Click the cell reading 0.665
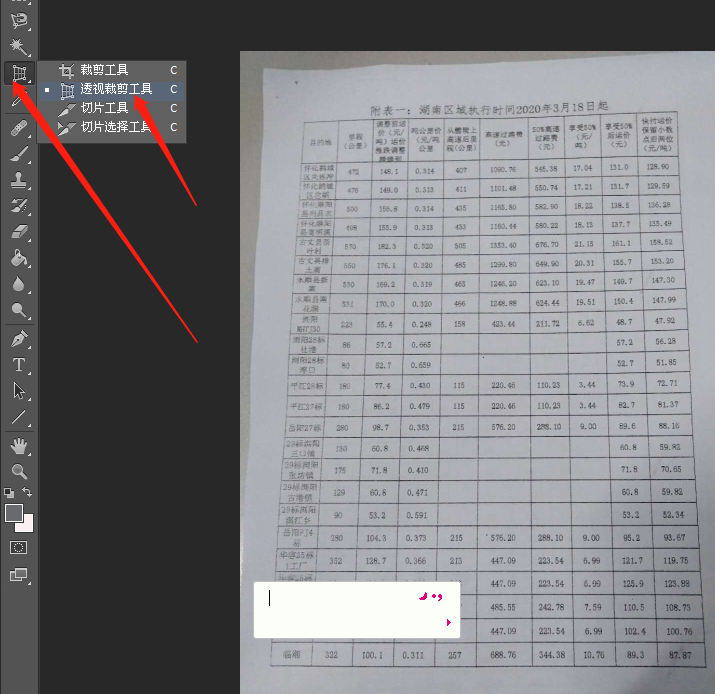Screen dimensions: 715x694 tap(421, 345)
